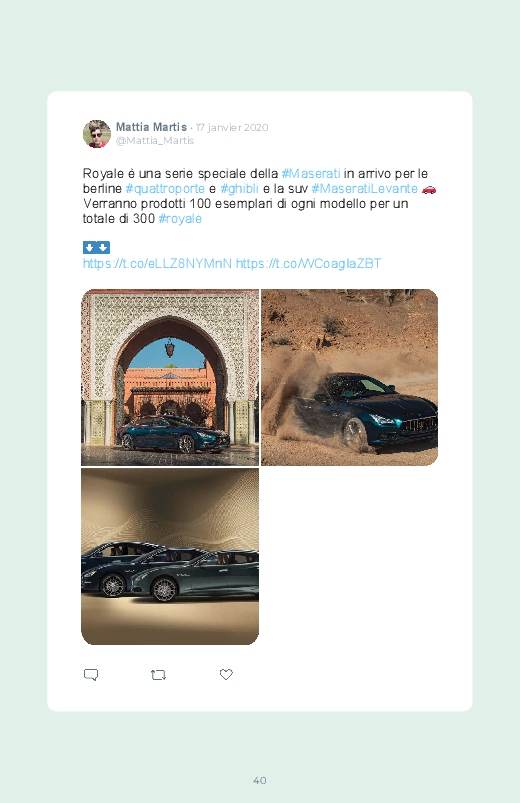
Task: Follow the t.co/eLLZ8NYMnN link
Action: click(x=157, y=264)
